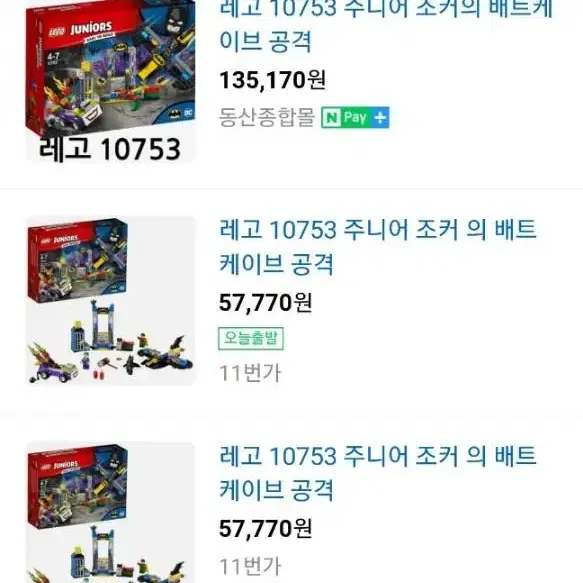Click the blue plus sign of N Pay badge
Viewport: 583px width, 583px height.
pyautogui.click(x=380, y=117)
